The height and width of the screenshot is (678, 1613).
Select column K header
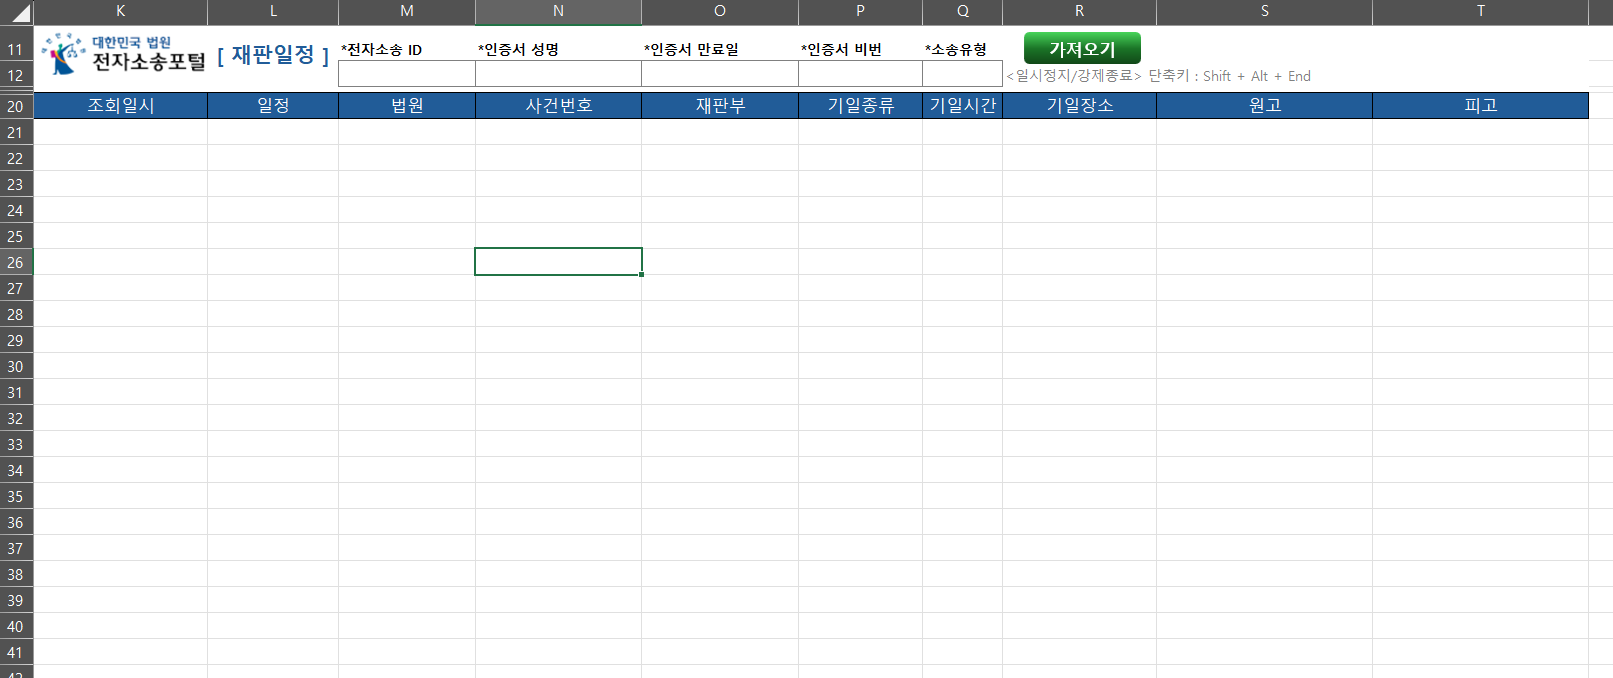pos(120,11)
